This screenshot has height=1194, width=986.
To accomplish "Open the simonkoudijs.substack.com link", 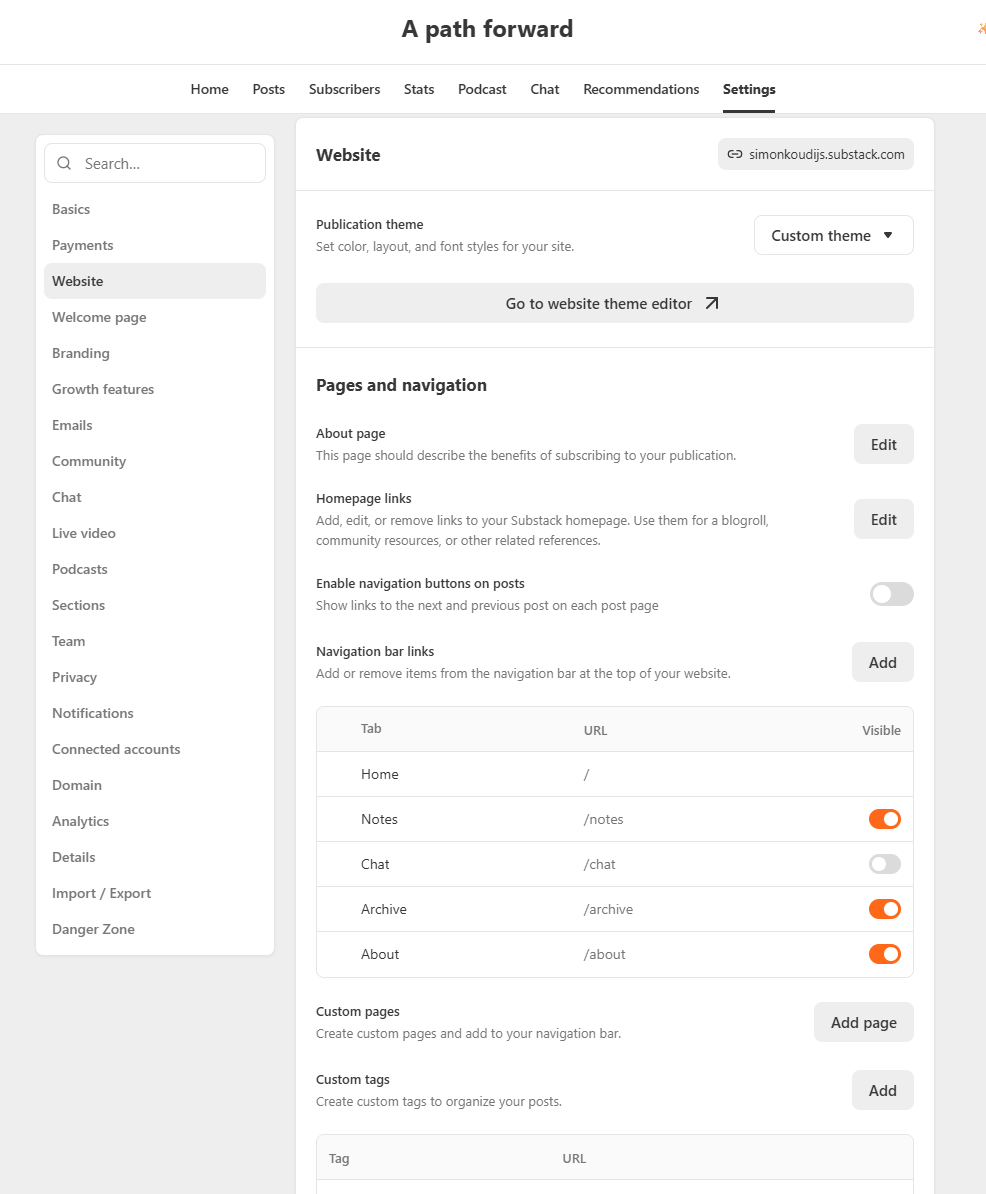I will pyautogui.click(x=815, y=155).
